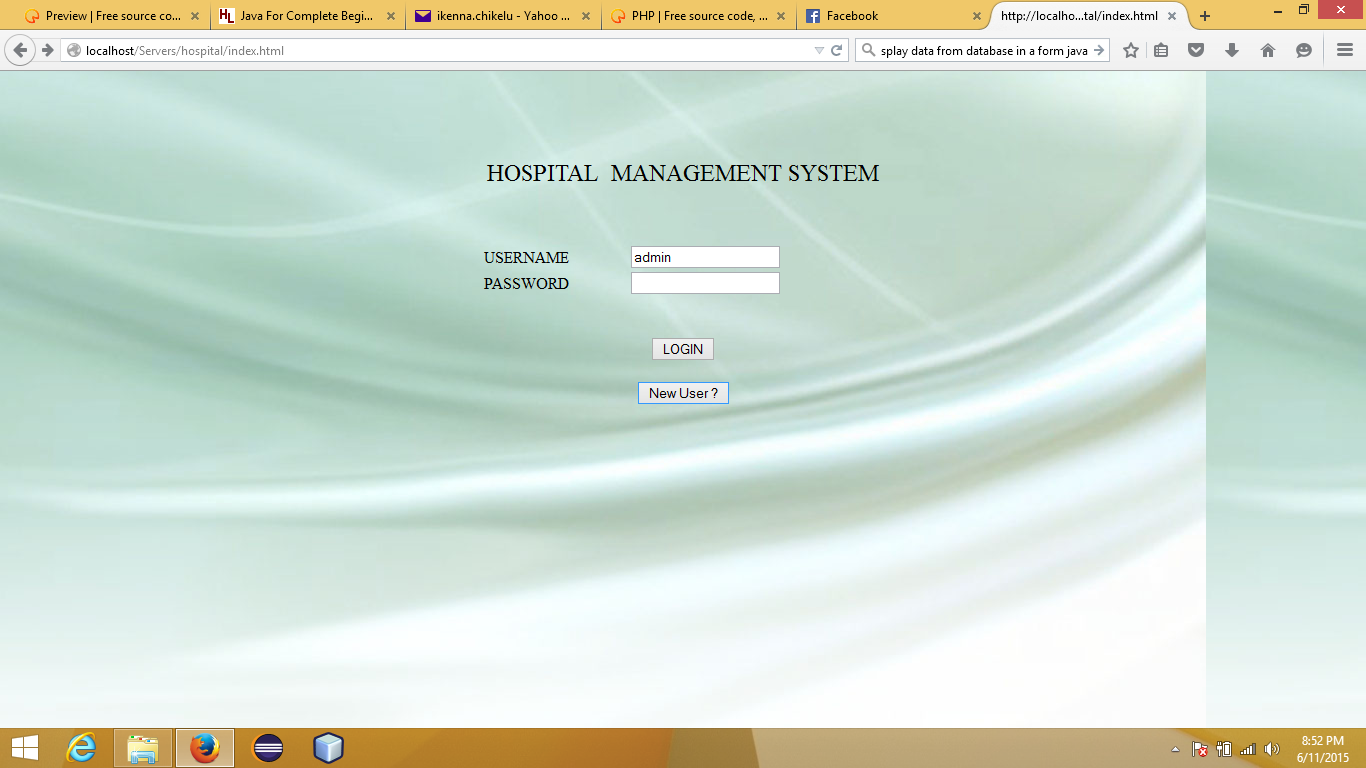Click the New User ? button

(x=683, y=392)
